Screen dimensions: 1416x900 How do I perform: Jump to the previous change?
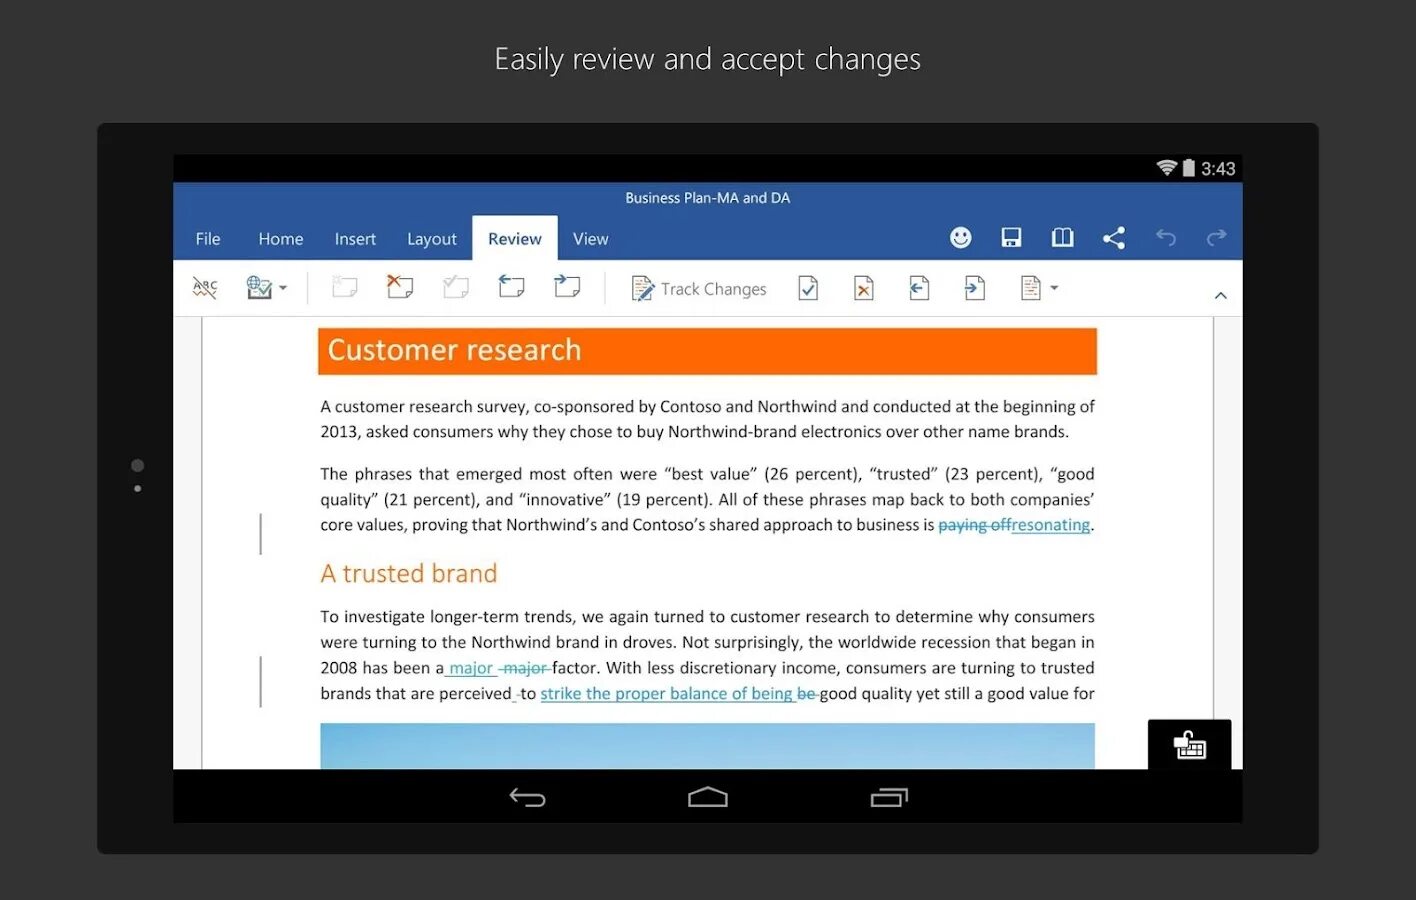920,289
